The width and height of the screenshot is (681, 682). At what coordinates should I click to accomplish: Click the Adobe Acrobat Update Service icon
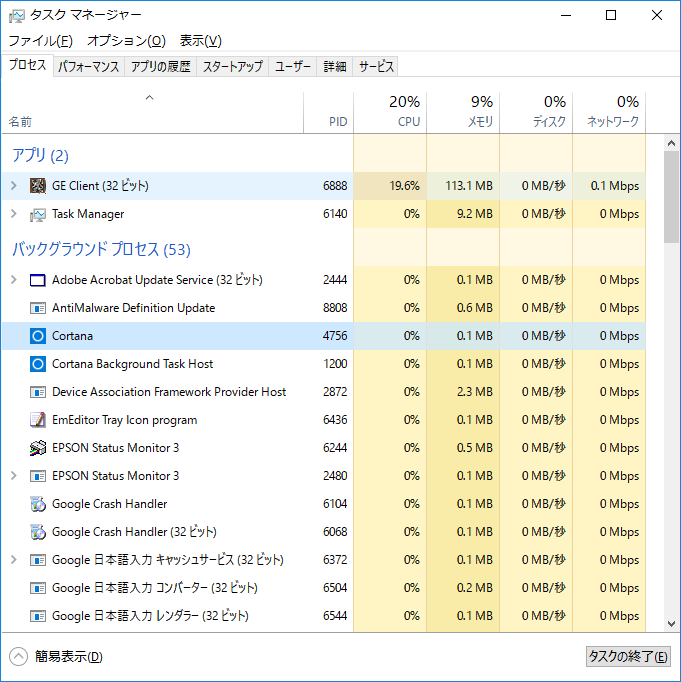pyautogui.click(x=38, y=280)
